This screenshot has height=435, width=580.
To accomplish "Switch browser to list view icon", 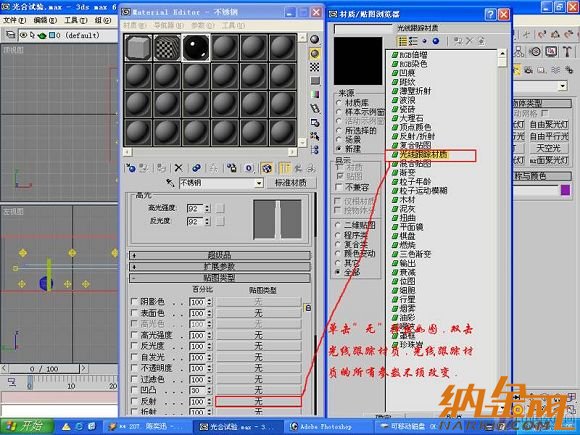I will tap(402, 41).
